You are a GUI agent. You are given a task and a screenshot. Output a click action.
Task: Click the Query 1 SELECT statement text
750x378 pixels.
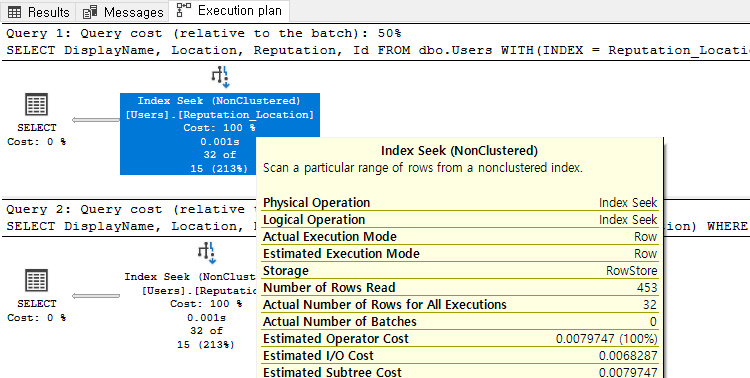(x=378, y=50)
